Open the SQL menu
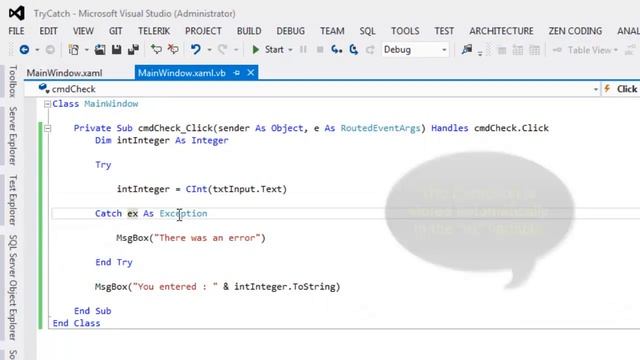Viewport: 640px width, 360px height. 367,31
